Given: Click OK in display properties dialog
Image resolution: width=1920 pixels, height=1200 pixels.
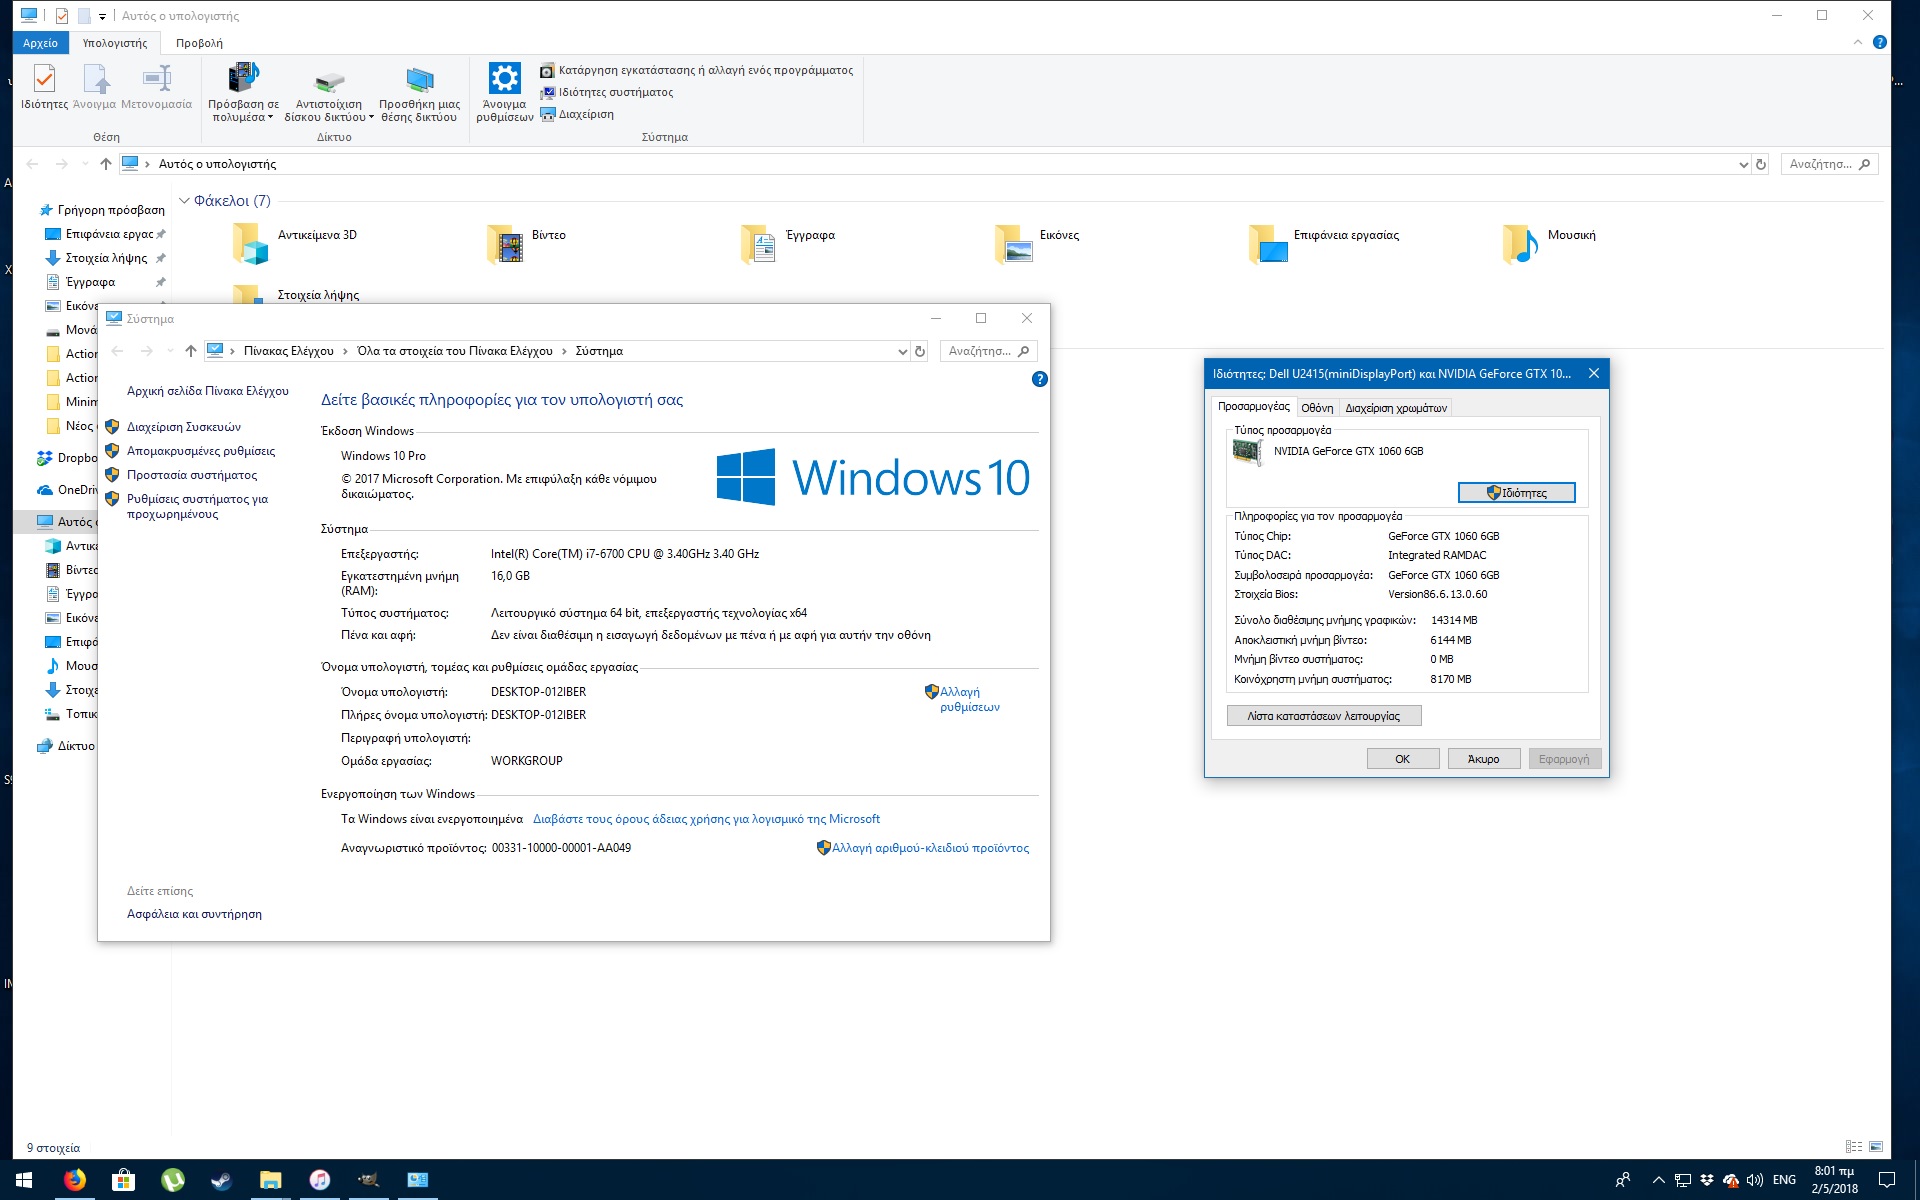Looking at the screenshot, I should (x=1402, y=759).
